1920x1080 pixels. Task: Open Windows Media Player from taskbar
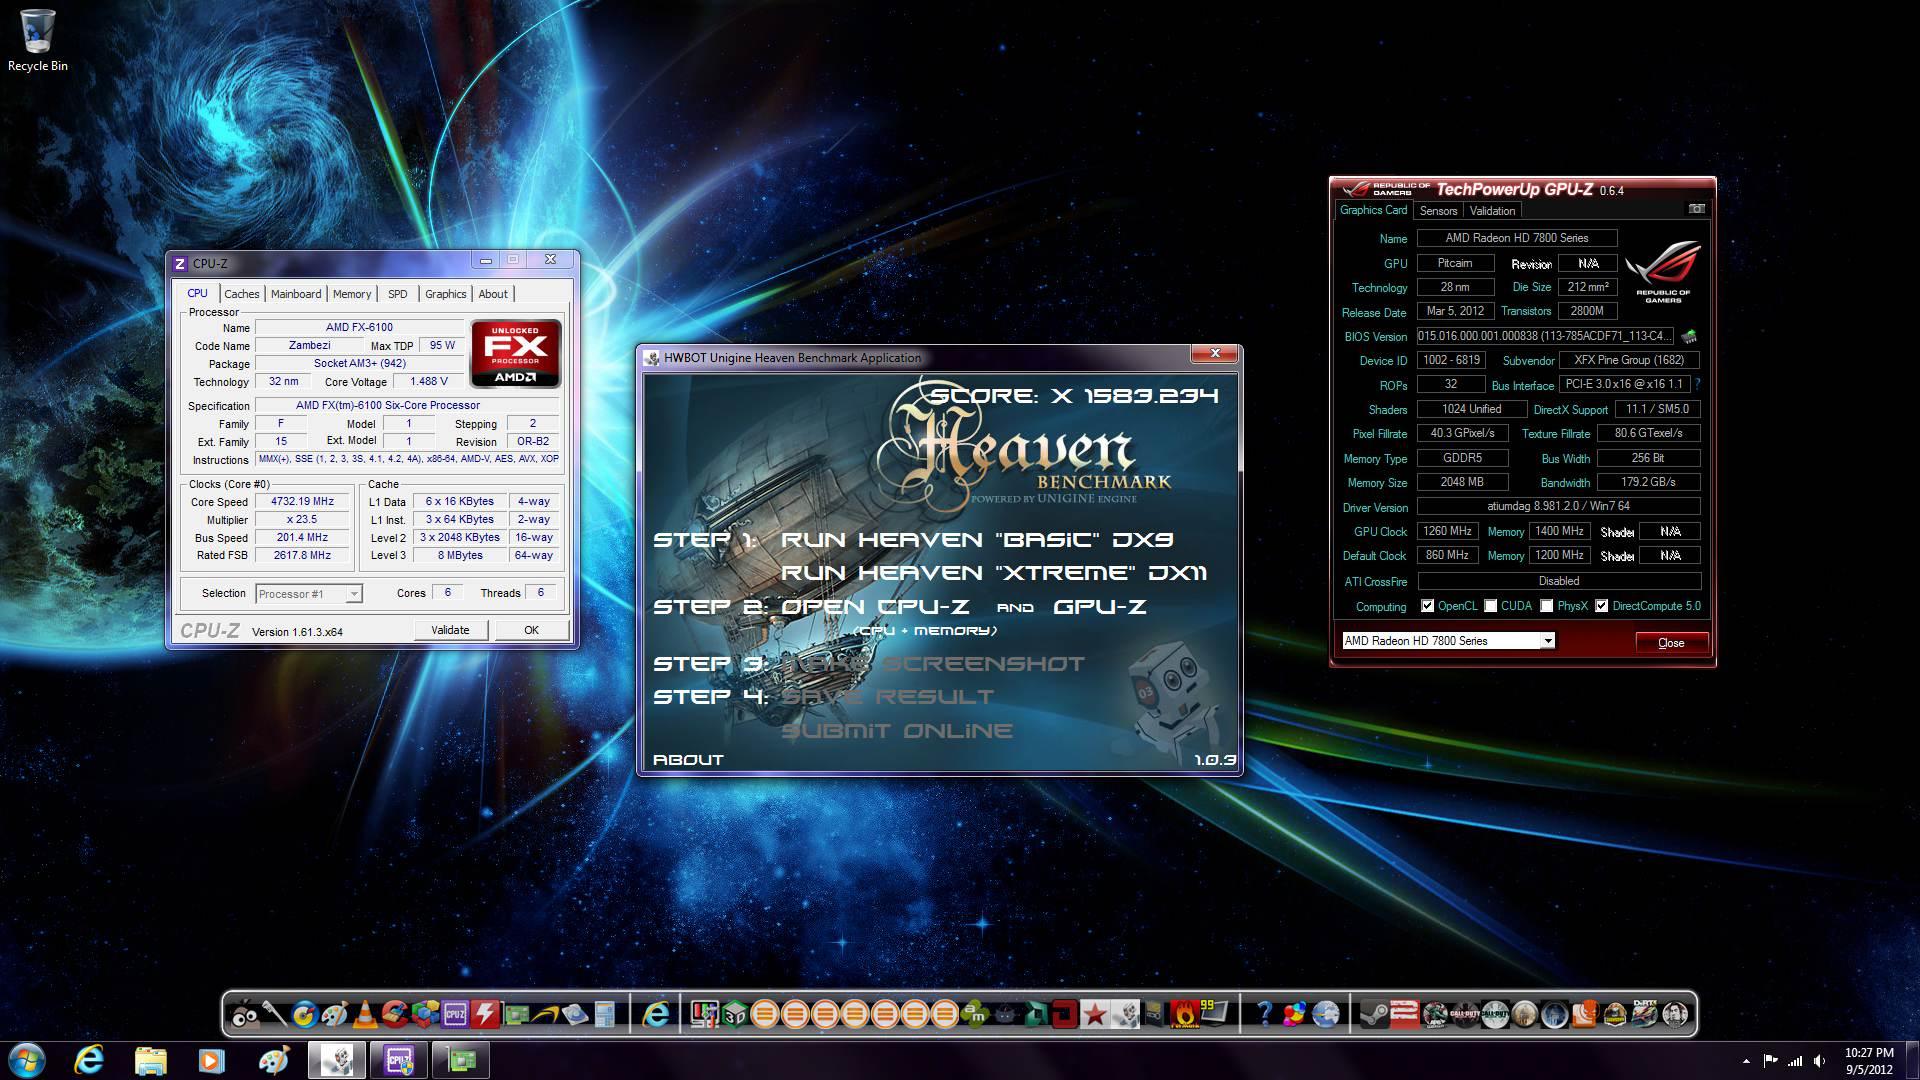coord(211,1060)
